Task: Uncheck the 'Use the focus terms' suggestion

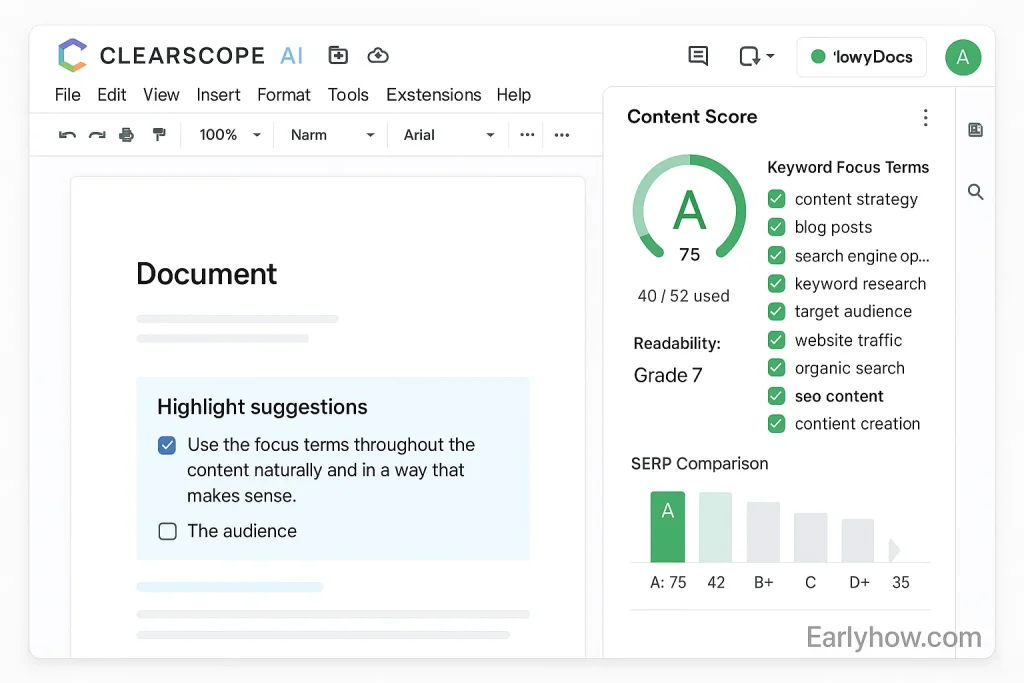Action: point(168,445)
